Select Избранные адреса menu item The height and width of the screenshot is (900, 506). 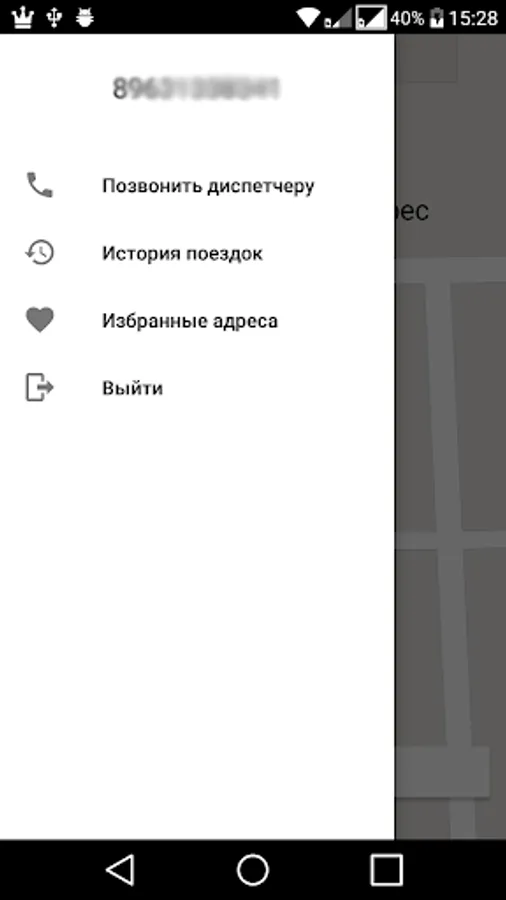[197, 320]
